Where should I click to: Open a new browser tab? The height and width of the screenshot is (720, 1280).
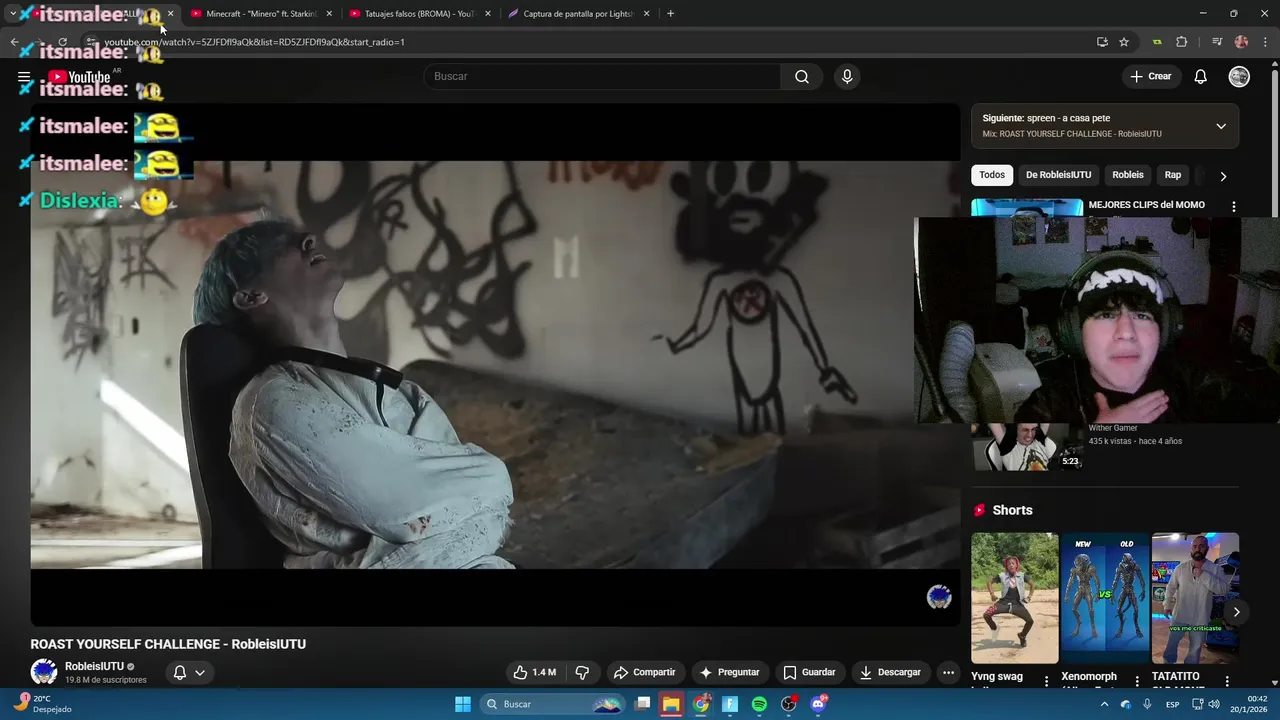(x=670, y=14)
